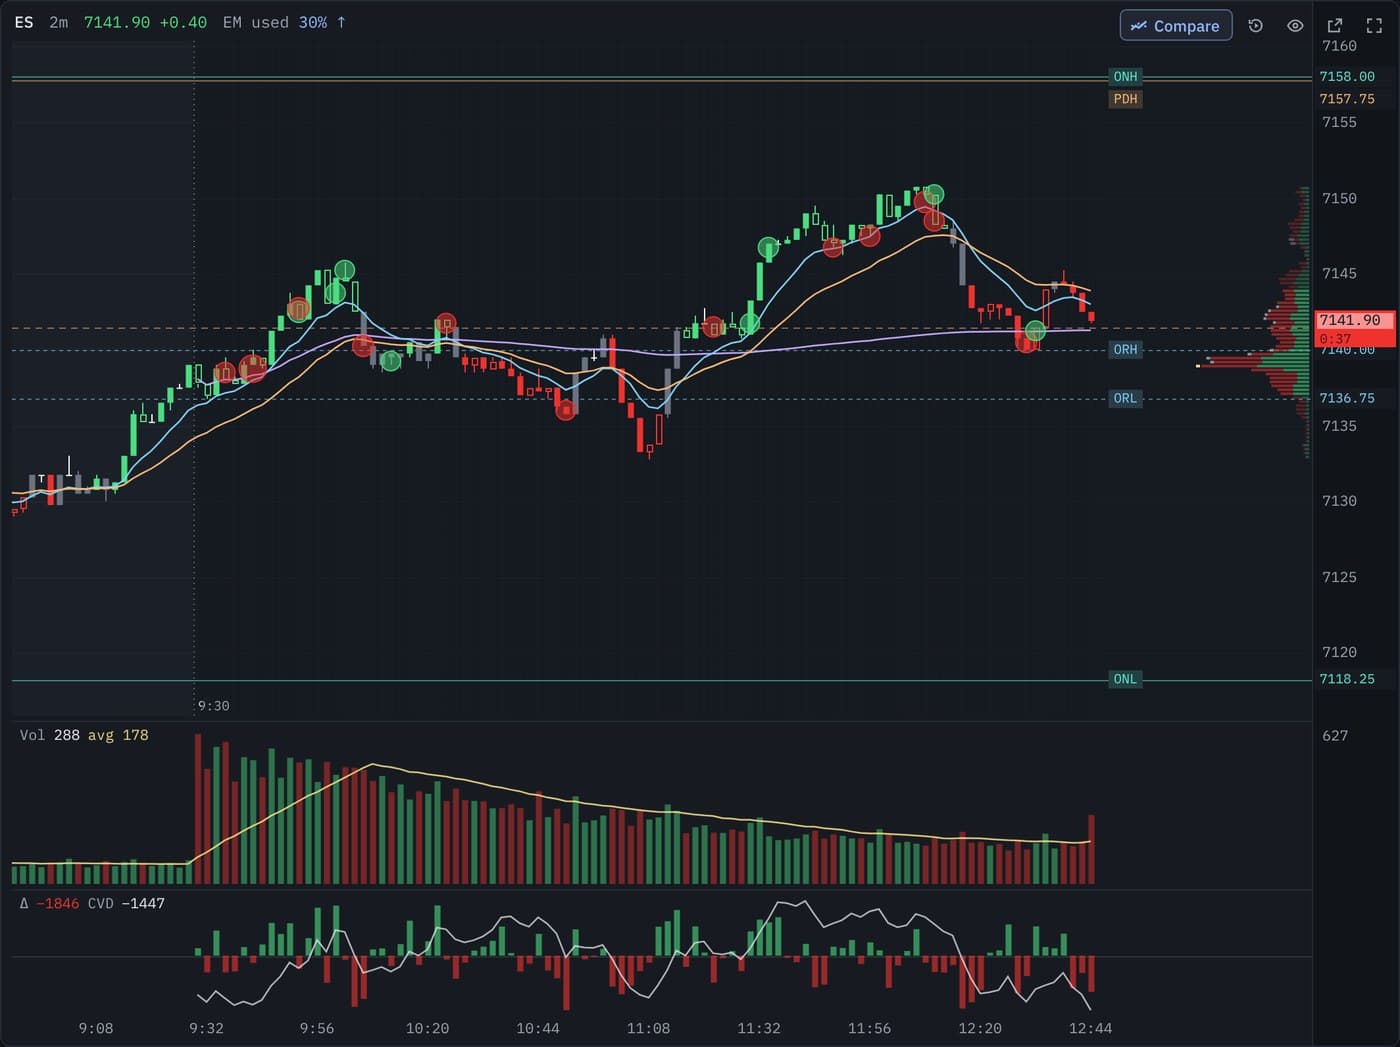
Task: Click the 9:56 time axis label
Action: (317, 1028)
